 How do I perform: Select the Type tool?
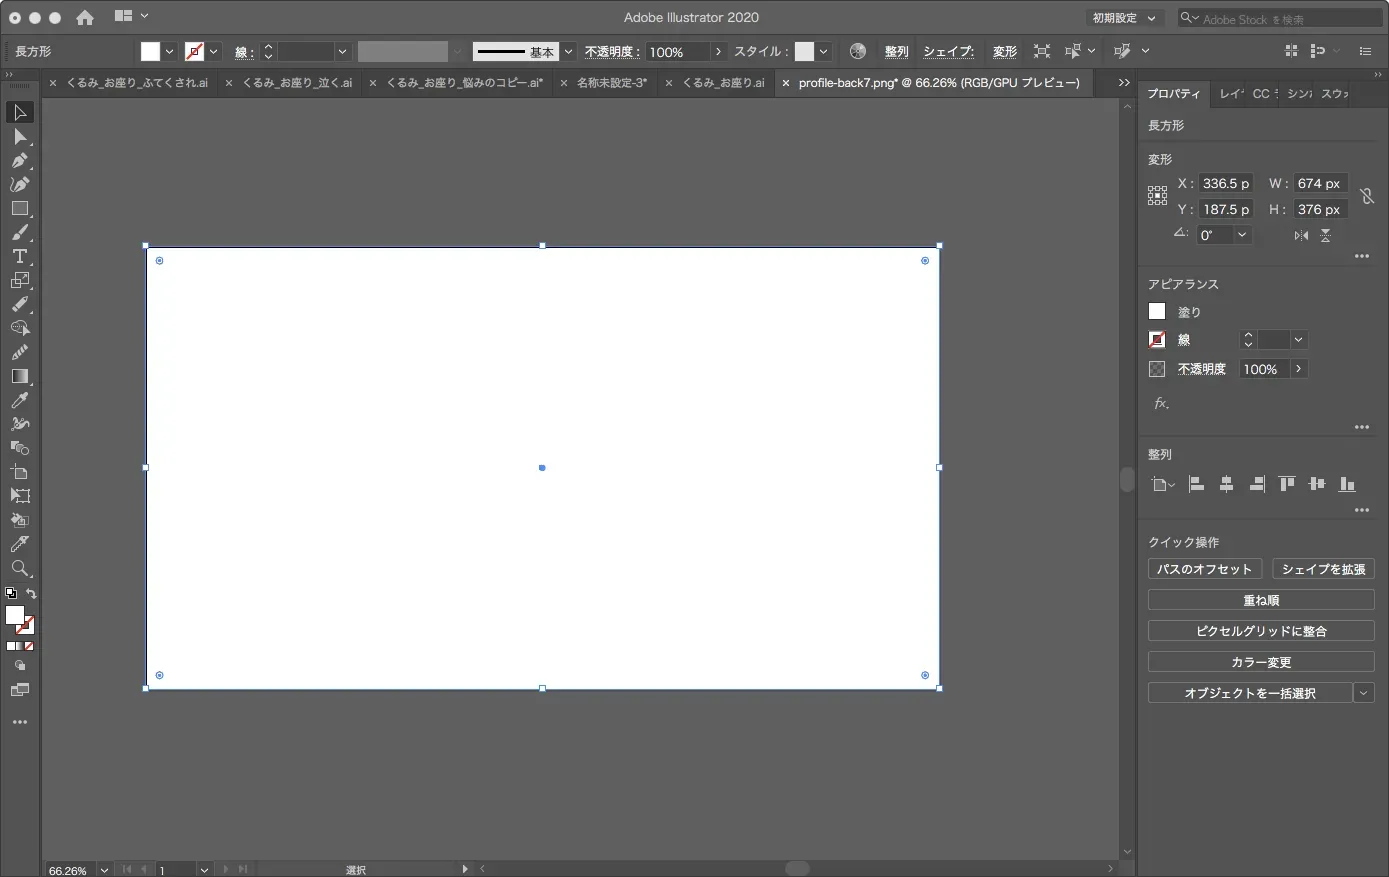pos(19,256)
